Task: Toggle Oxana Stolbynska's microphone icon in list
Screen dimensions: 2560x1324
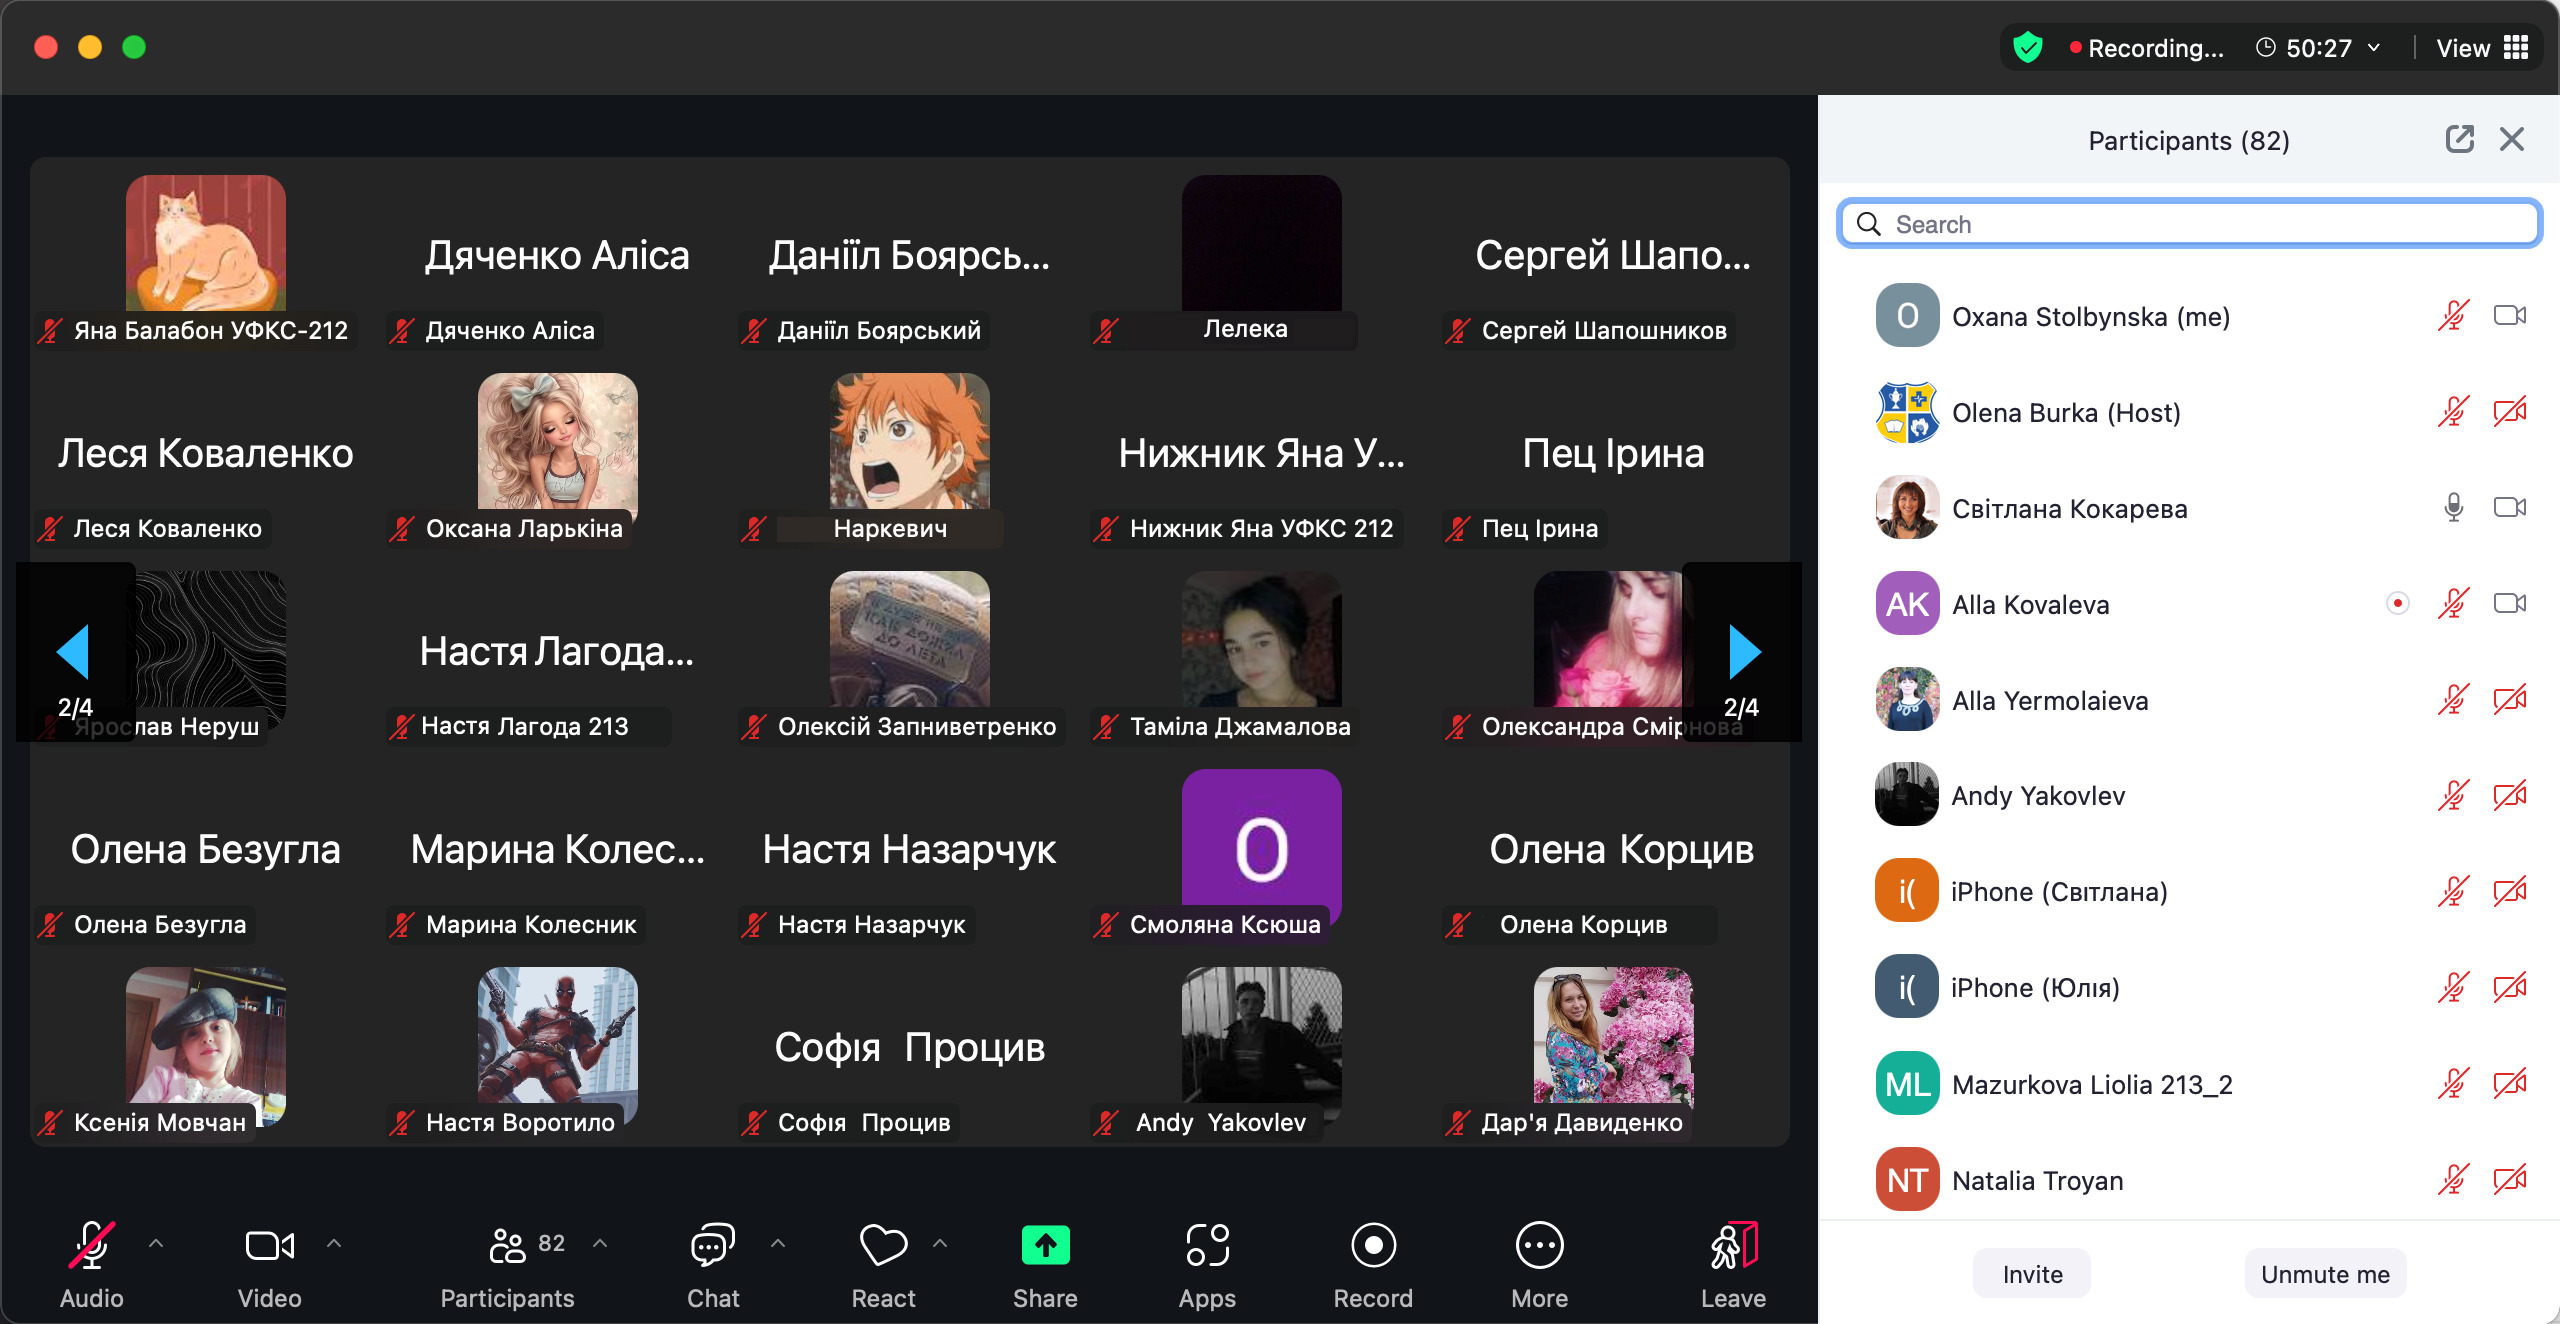Action: point(2453,316)
